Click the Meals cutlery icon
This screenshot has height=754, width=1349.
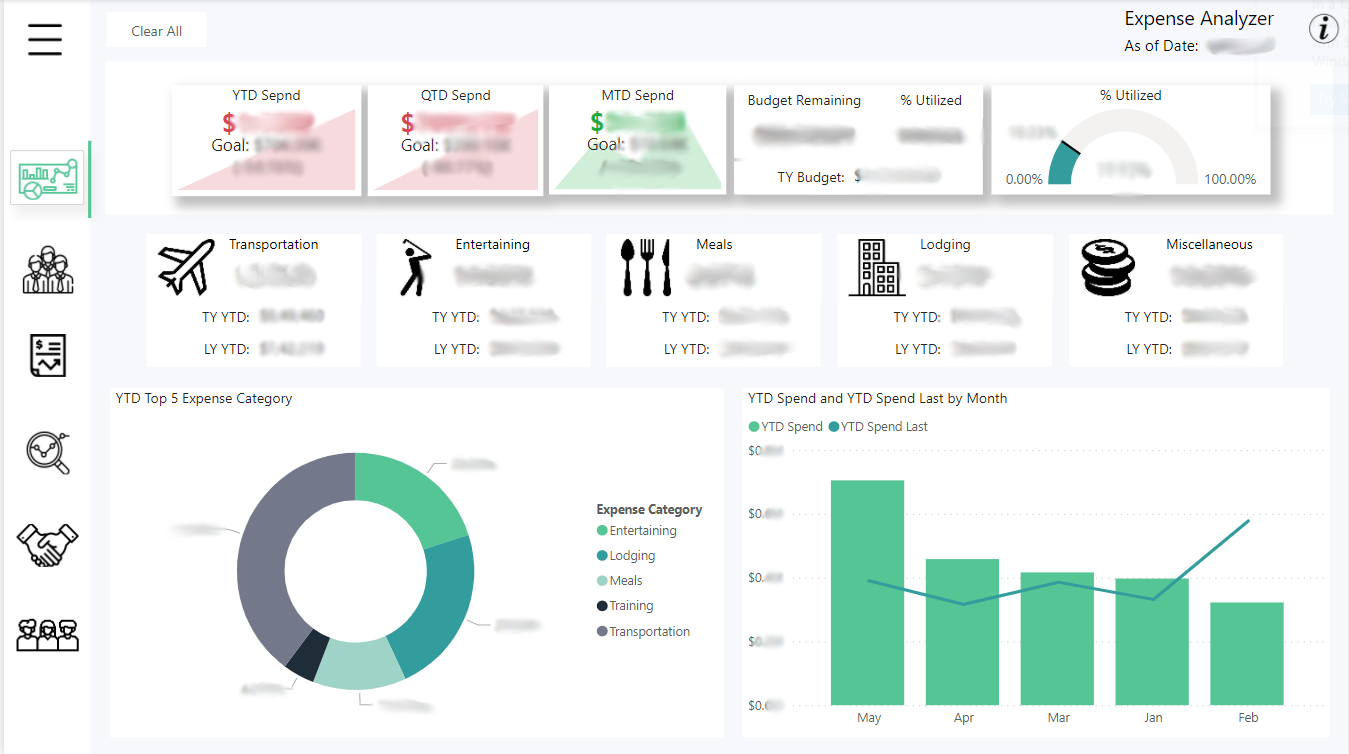(644, 267)
